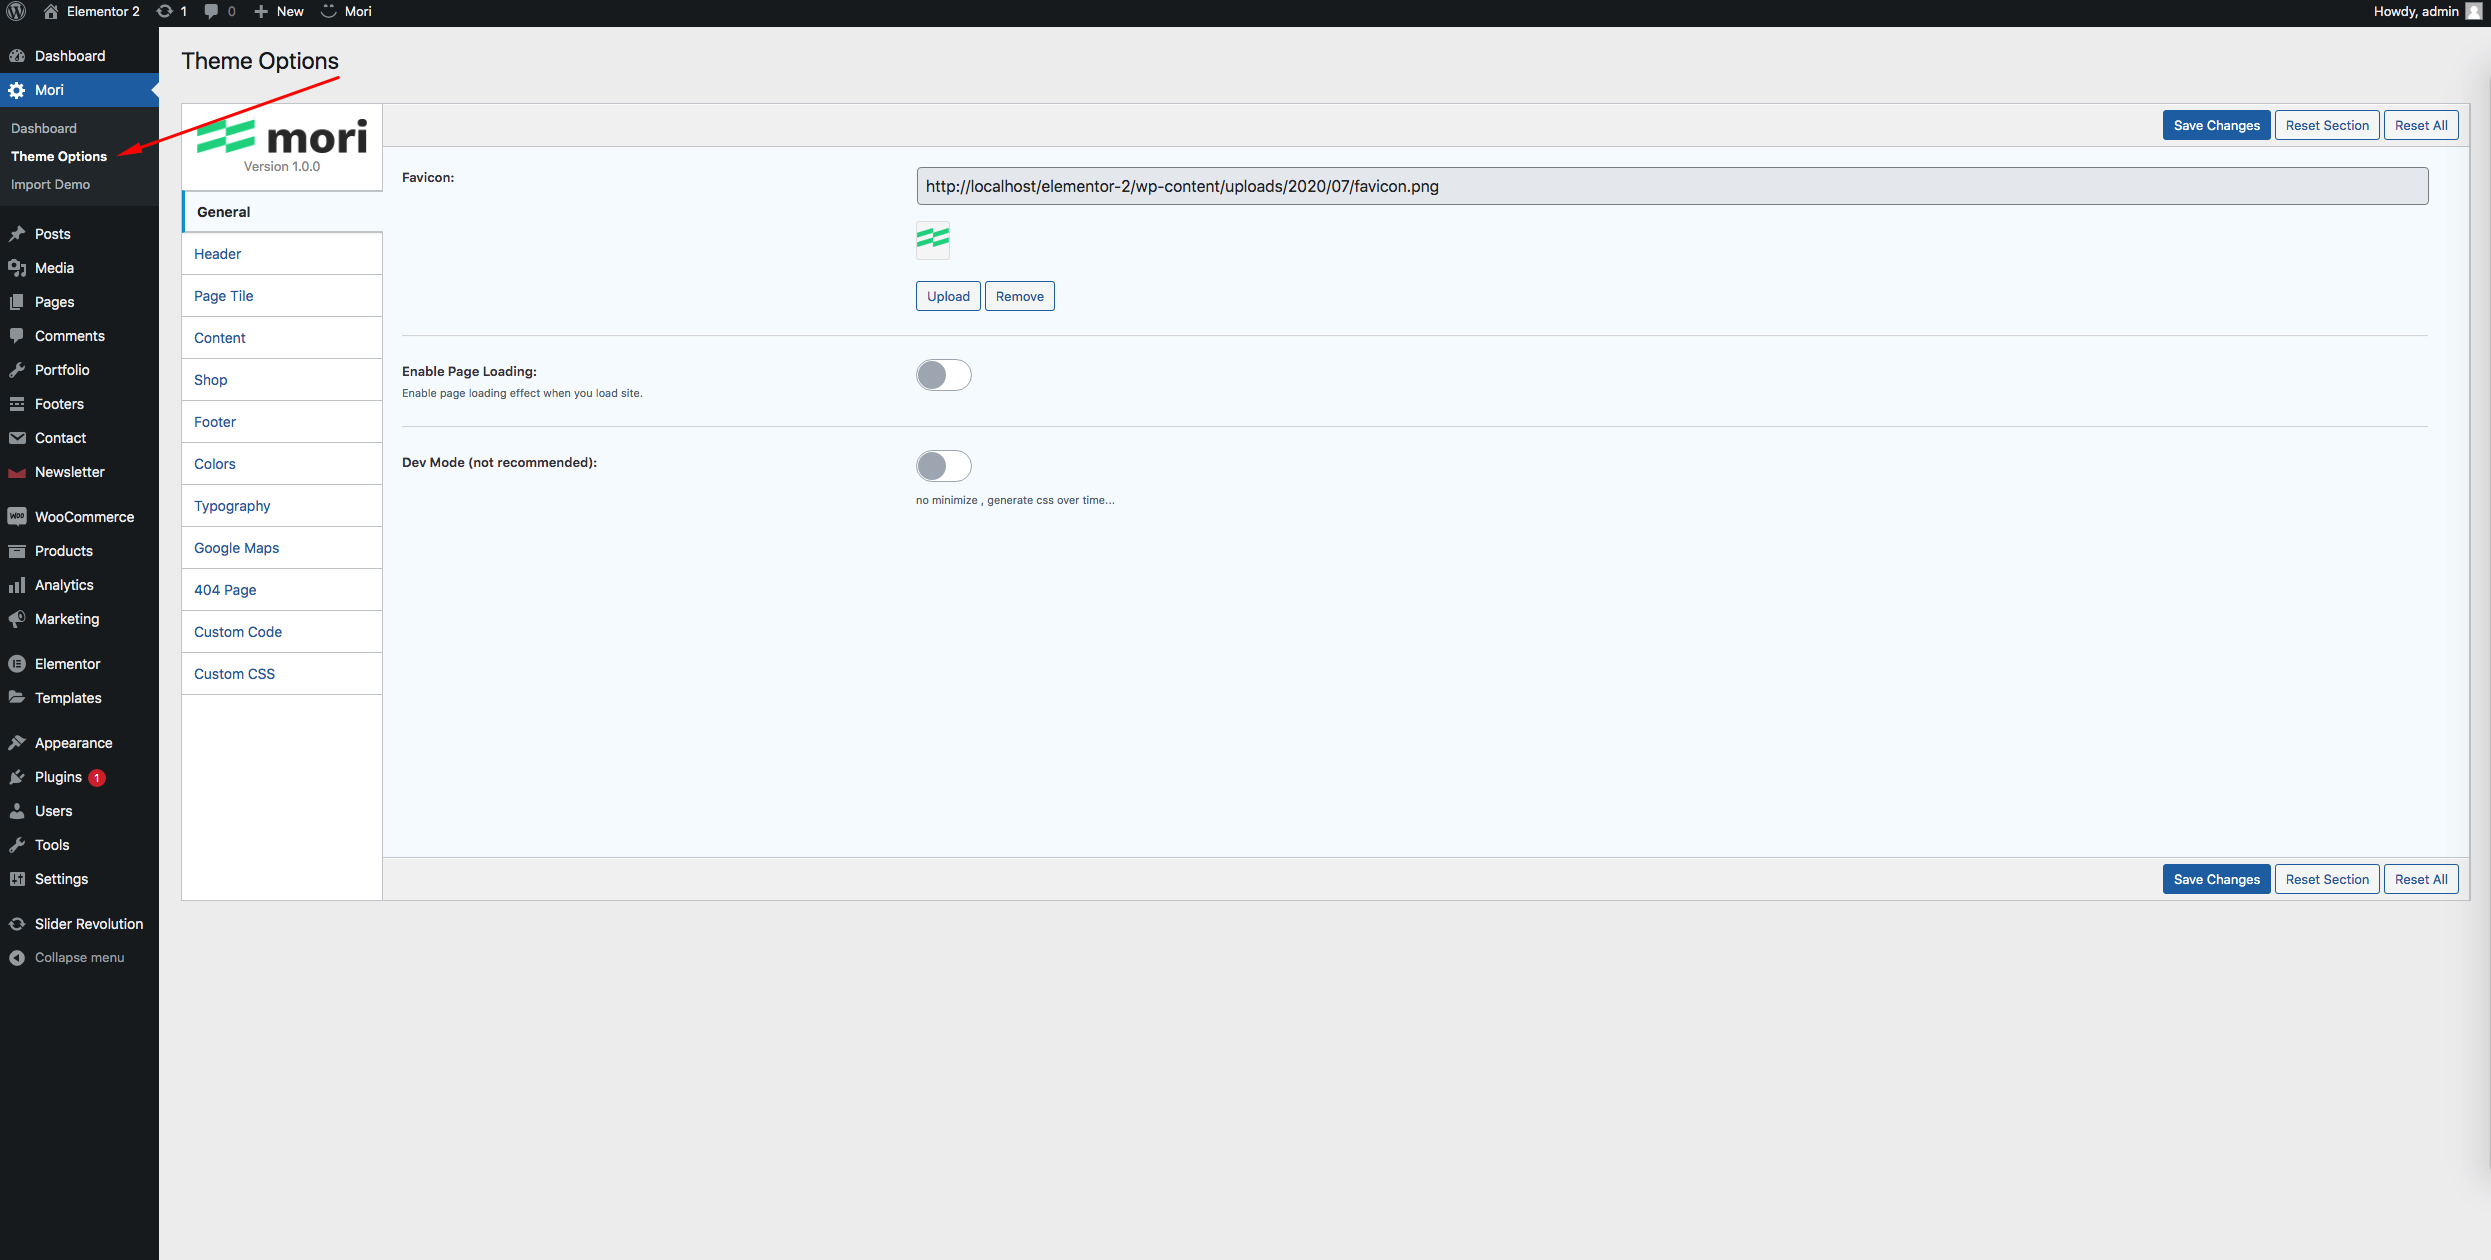Viewport: 2491px width, 1260px height.
Task: Open comments bubble icon in admin bar
Action: pos(211,11)
